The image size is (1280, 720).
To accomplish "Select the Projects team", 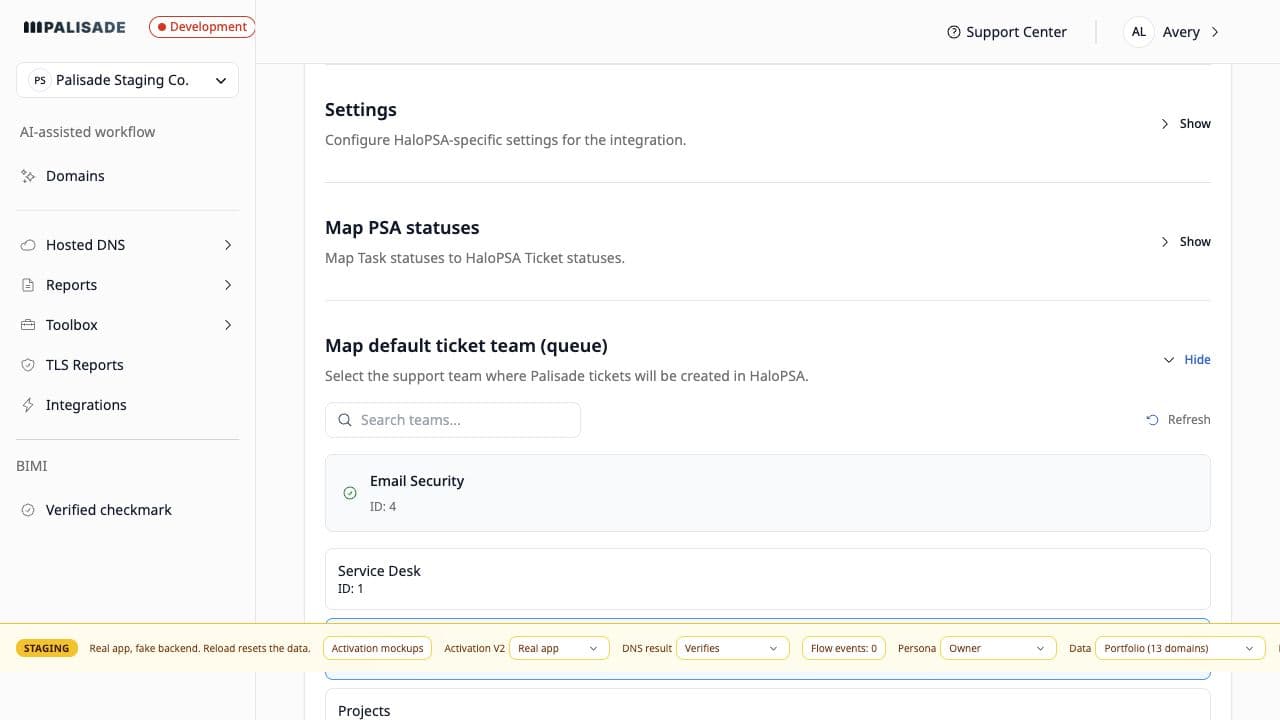I will click(768, 705).
